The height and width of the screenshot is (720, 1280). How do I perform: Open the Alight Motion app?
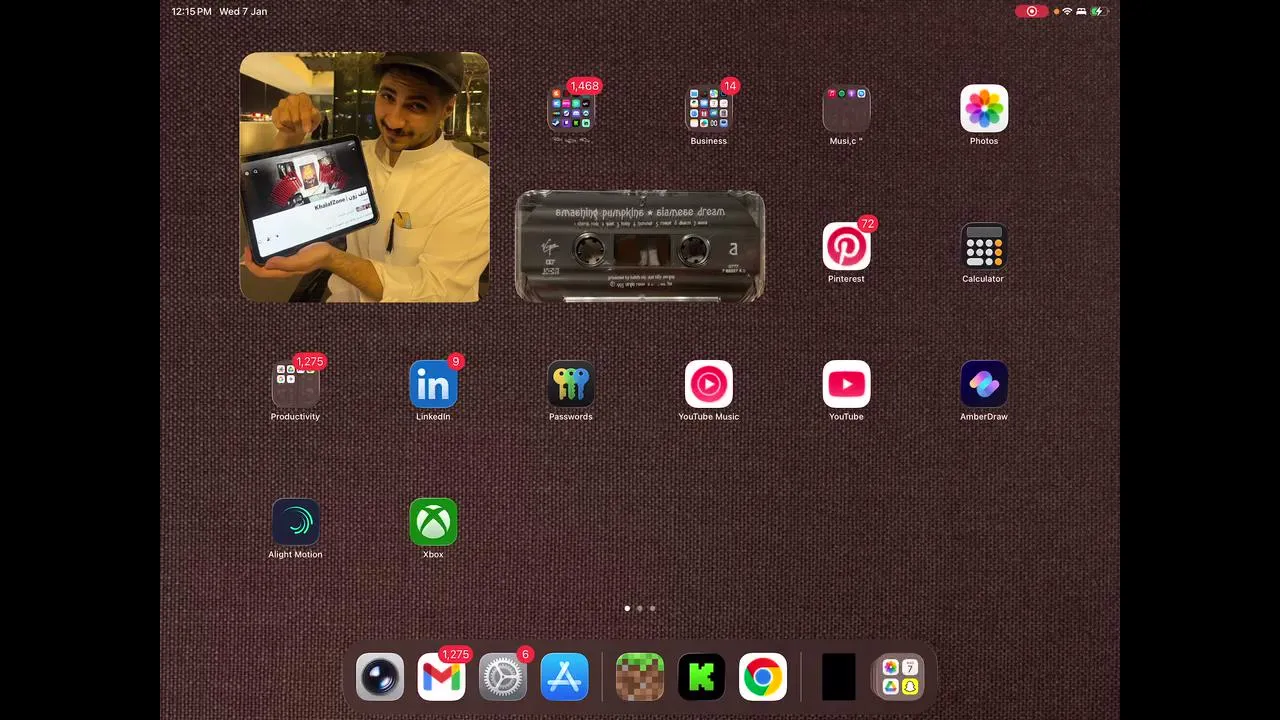coord(296,523)
